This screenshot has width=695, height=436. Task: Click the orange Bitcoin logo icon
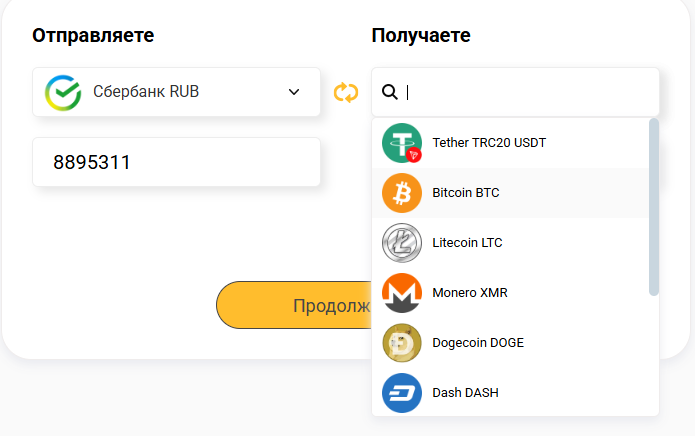[402, 193]
